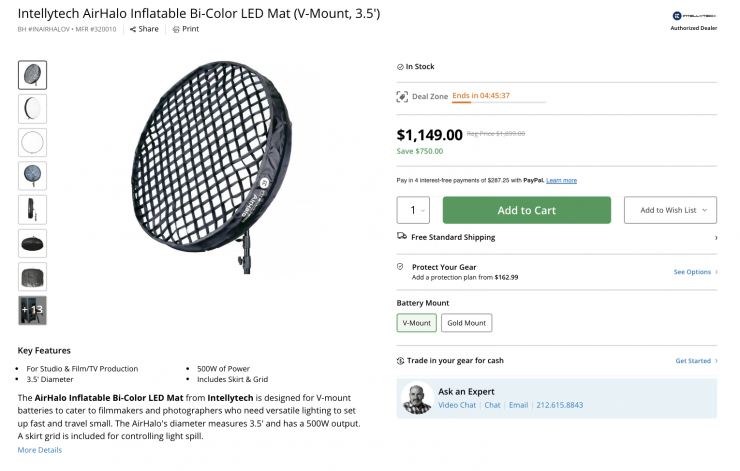Start a Video Chat with an expert
Screen dimensions: 740x471
[x=457, y=405]
